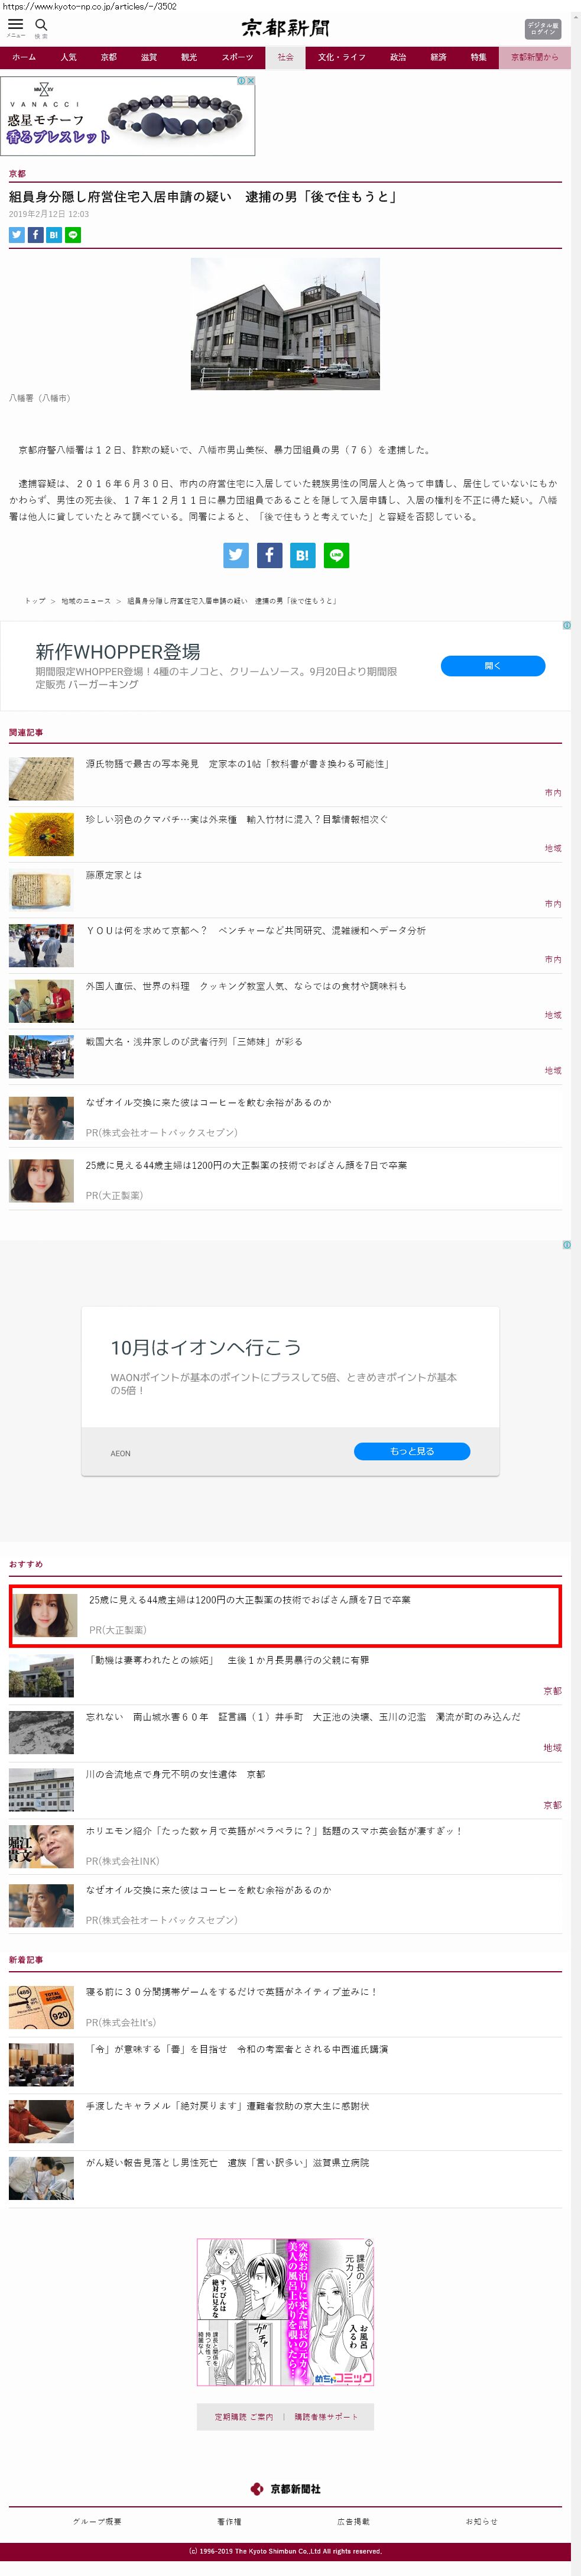
Task: Click large Twitter share icon below article
Action: (x=236, y=555)
